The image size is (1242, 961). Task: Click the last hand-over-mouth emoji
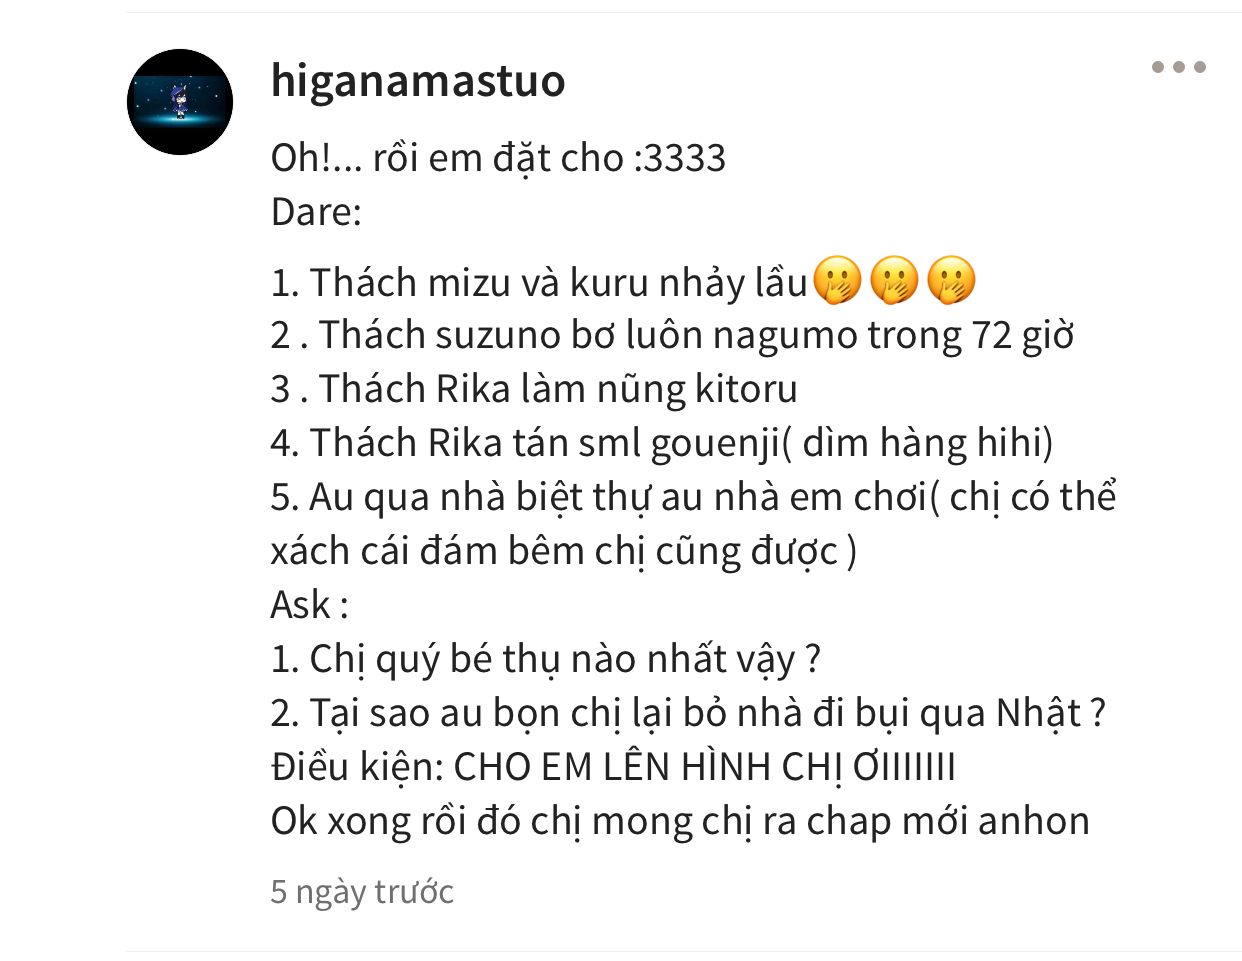pos(951,281)
